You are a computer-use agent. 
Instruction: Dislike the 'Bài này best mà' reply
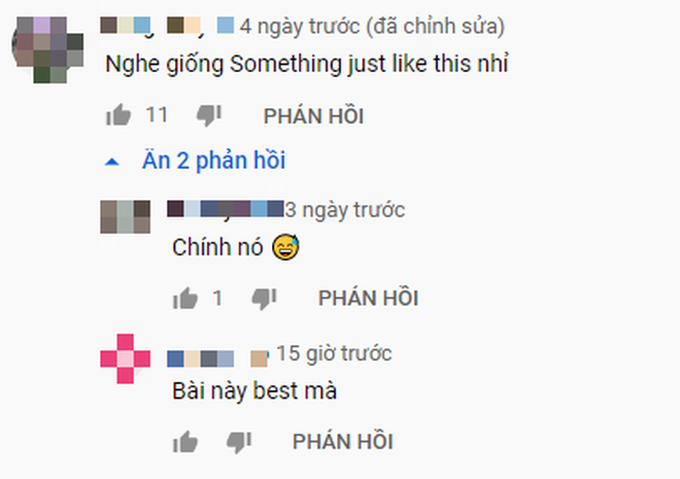coord(239,442)
